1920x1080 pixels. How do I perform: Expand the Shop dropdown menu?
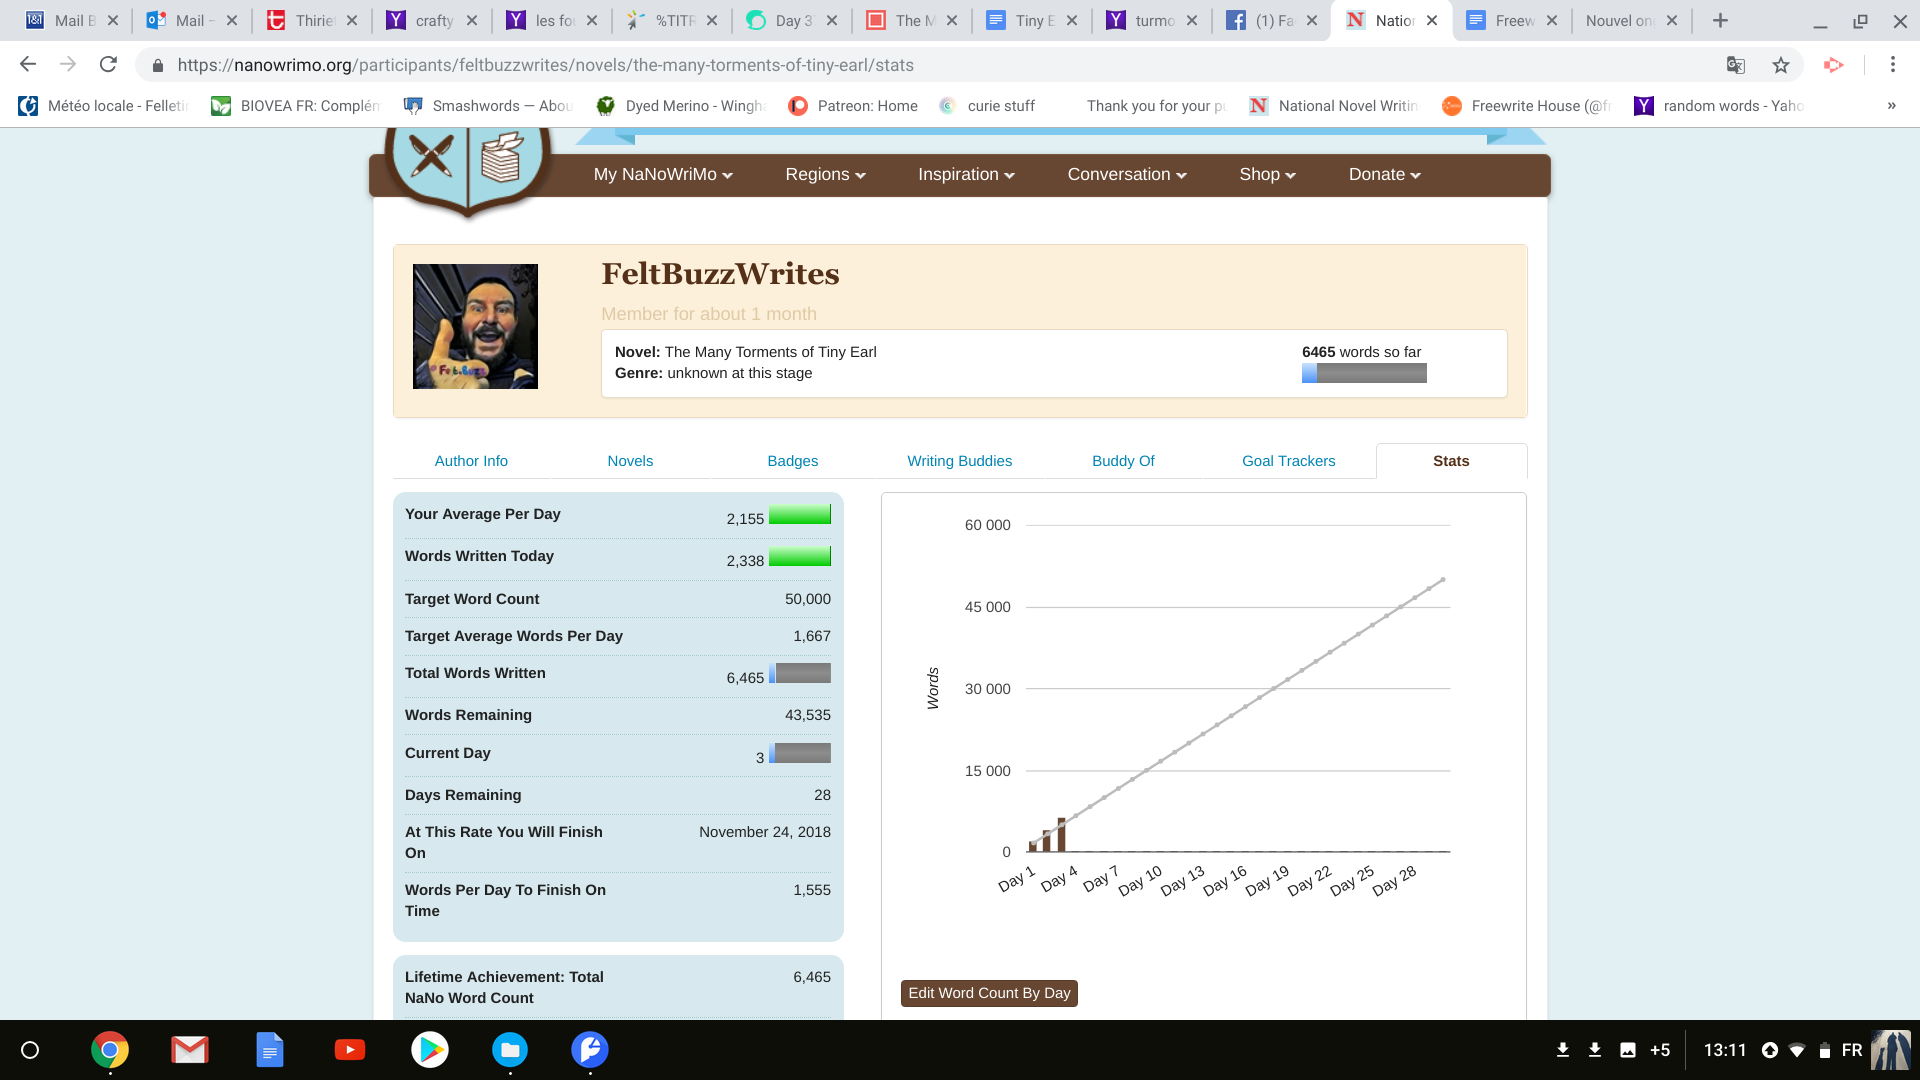tap(1267, 175)
